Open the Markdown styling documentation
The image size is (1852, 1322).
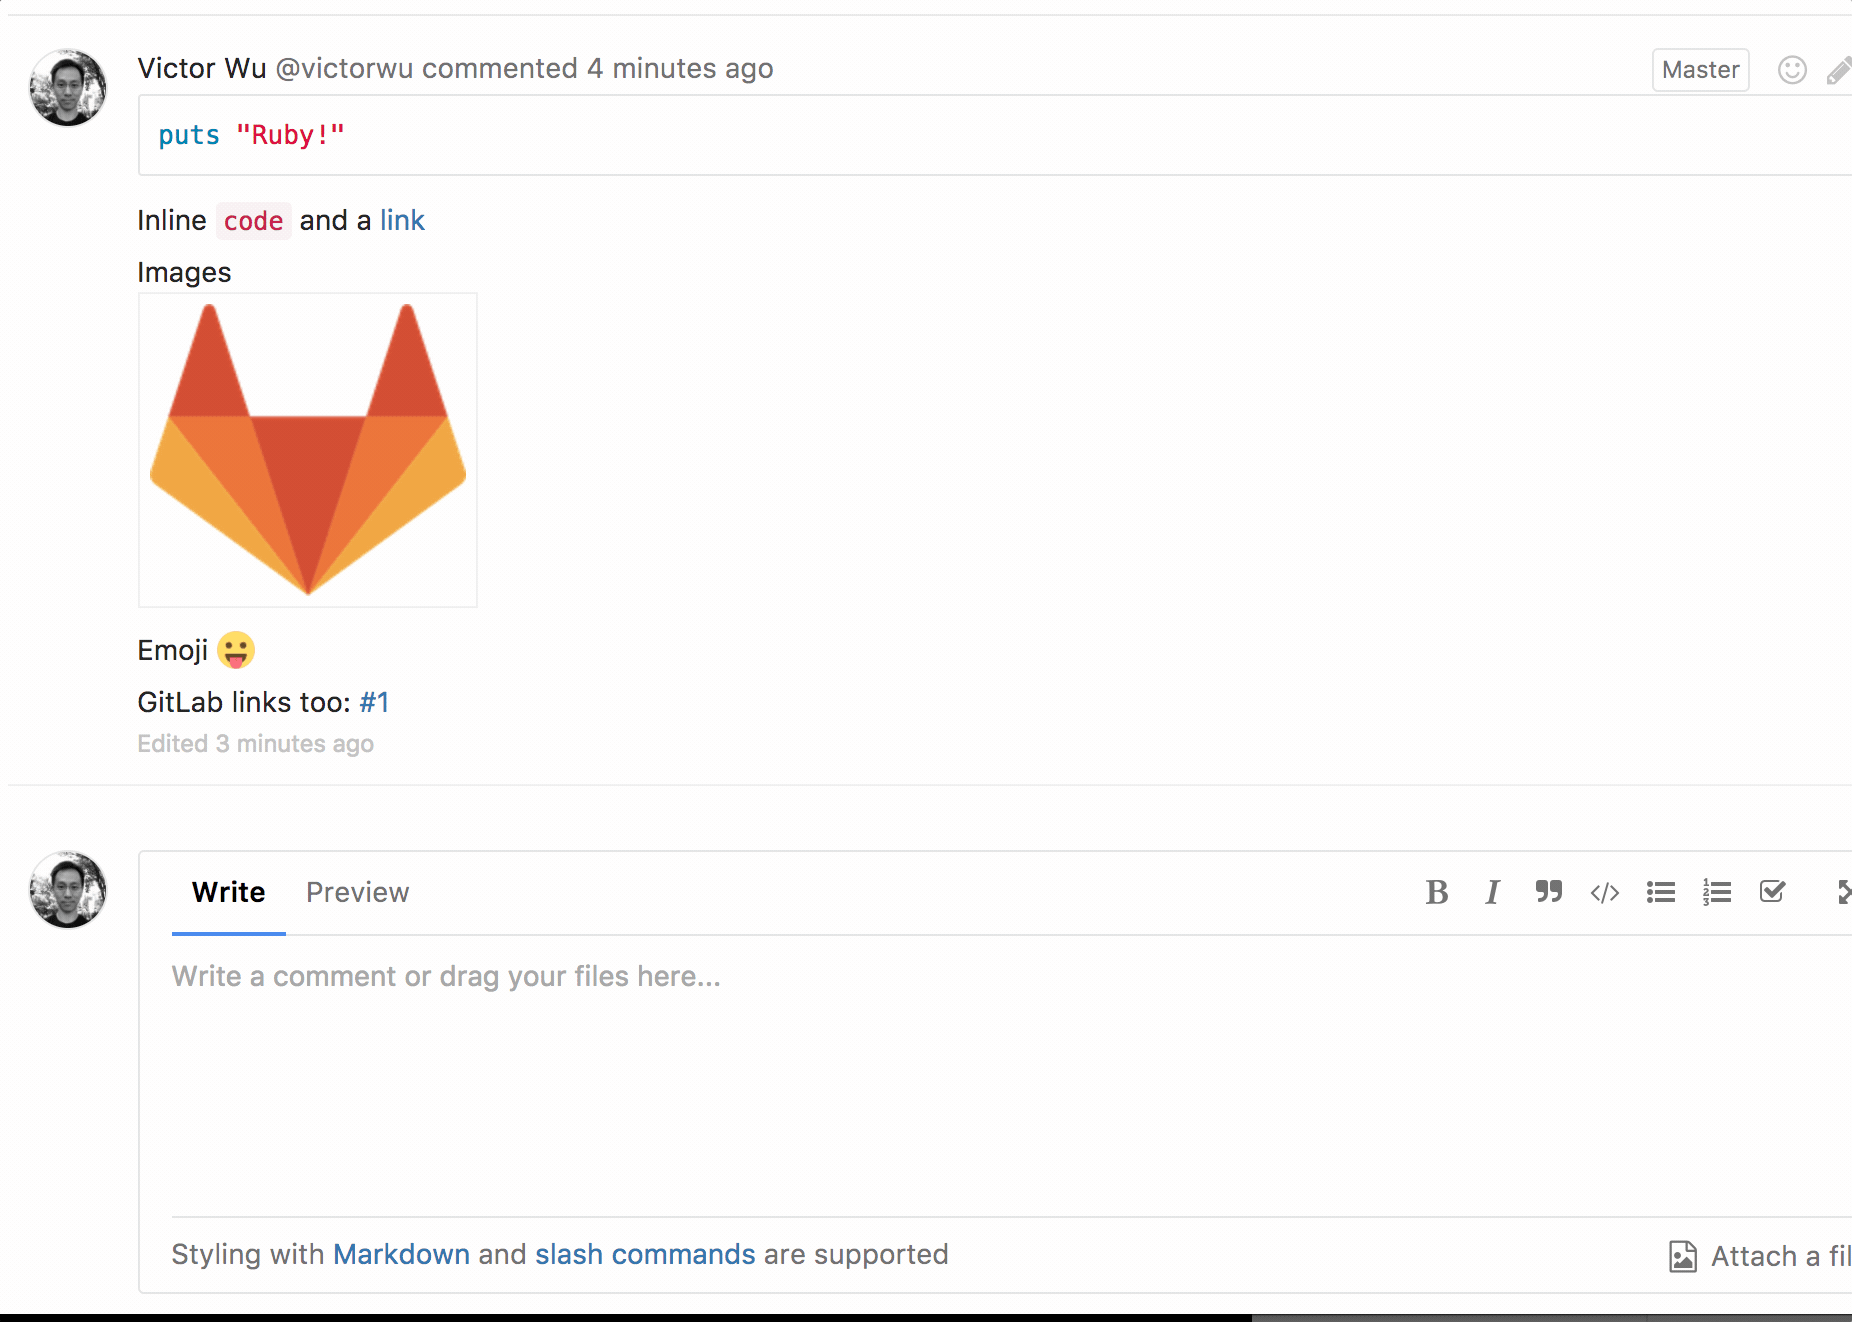tap(402, 1254)
